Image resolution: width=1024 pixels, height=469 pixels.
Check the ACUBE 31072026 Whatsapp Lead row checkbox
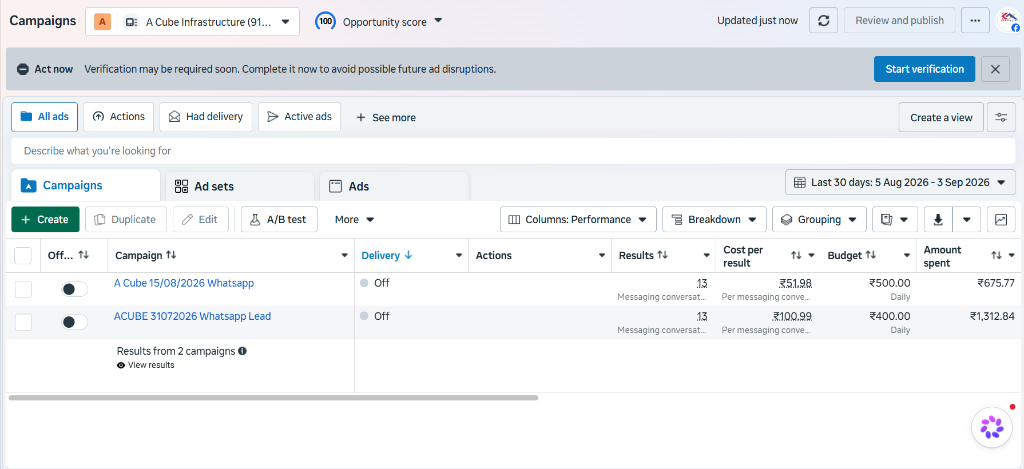pos(23,321)
